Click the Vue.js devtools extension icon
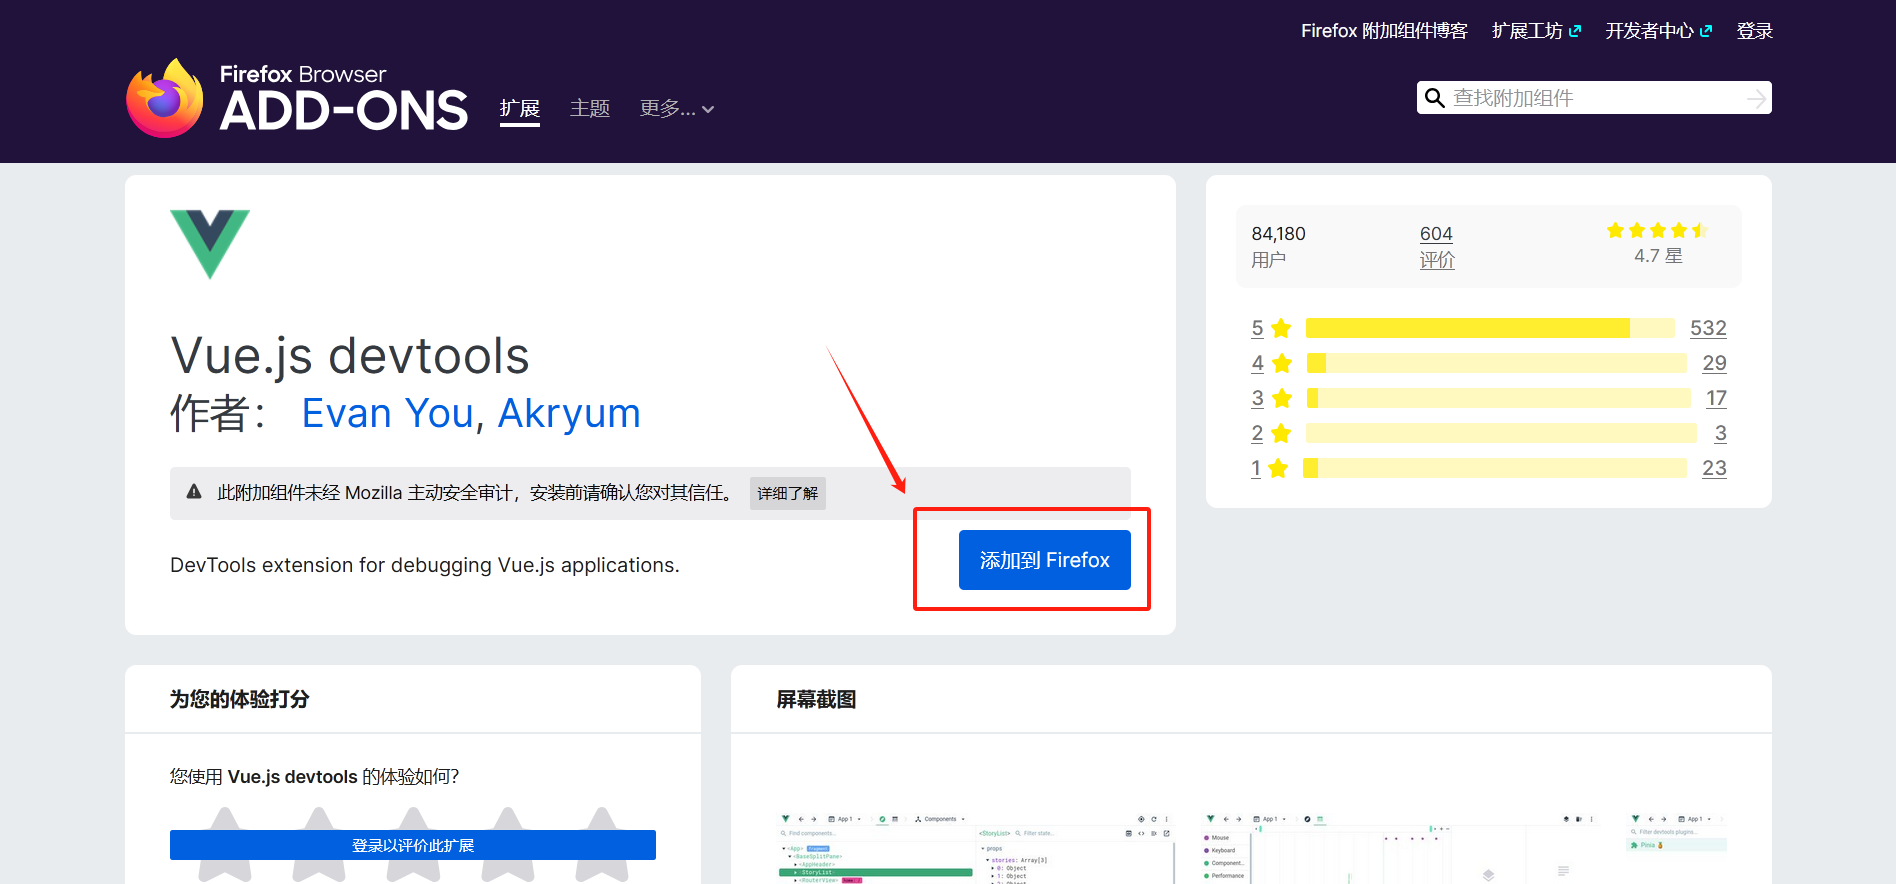 pyautogui.click(x=210, y=244)
